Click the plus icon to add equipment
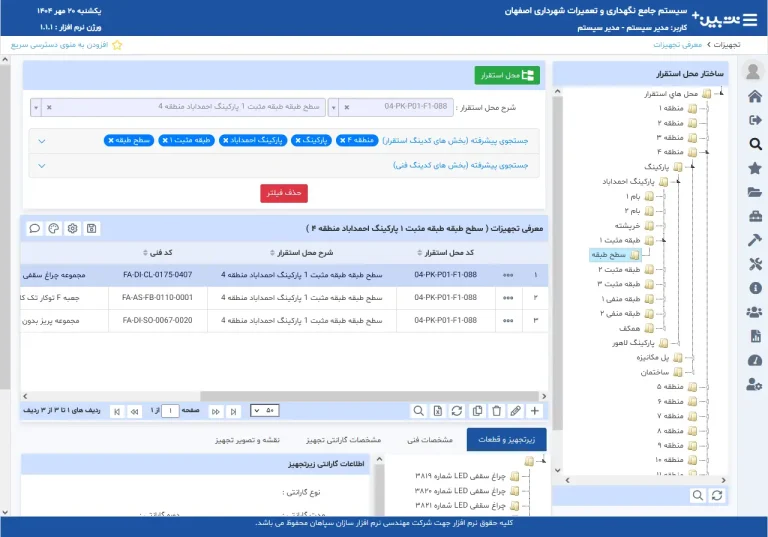Image resolution: width=768 pixels, height=537 pixels. pyautogui.click(x=534, y=411)
